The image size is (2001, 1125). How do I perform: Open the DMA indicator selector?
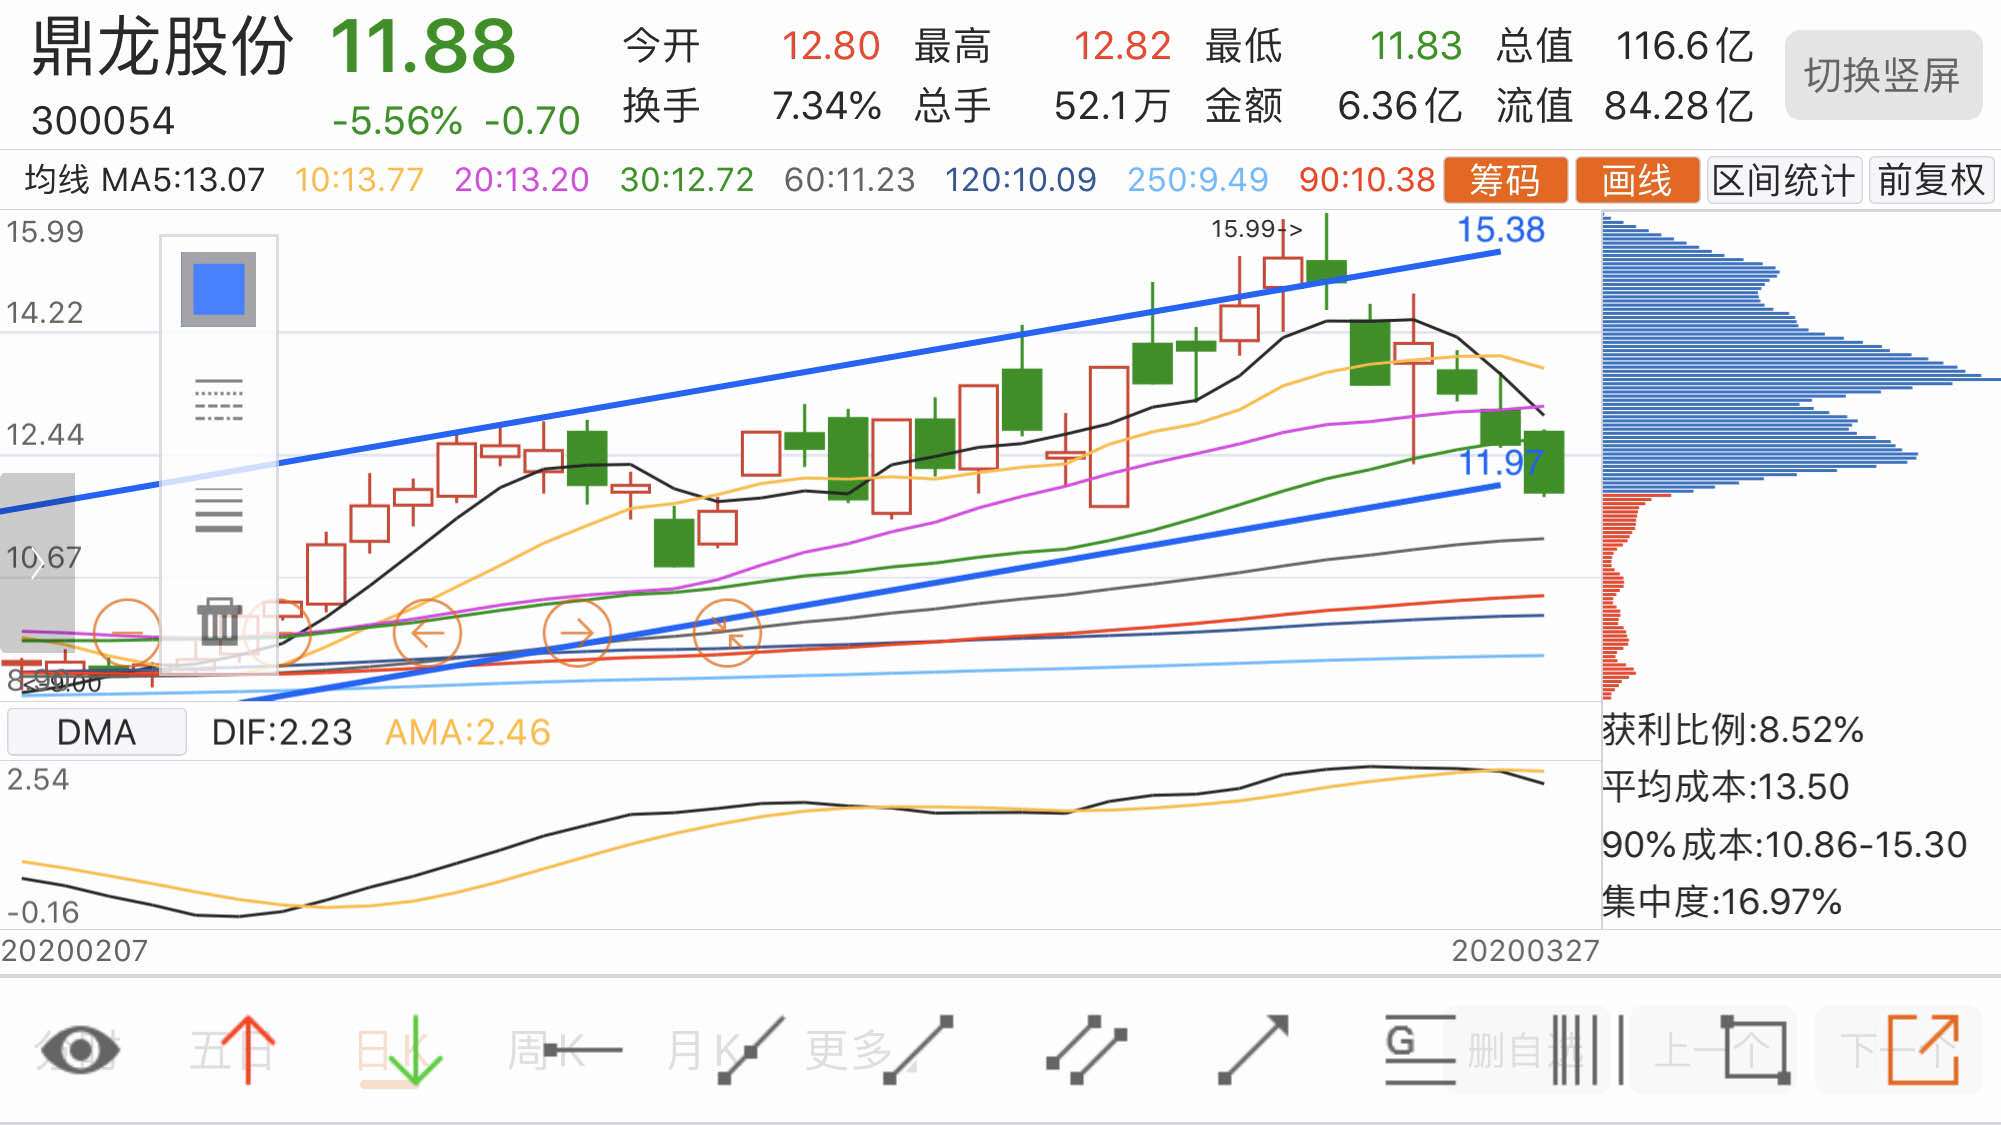(96, 732)
